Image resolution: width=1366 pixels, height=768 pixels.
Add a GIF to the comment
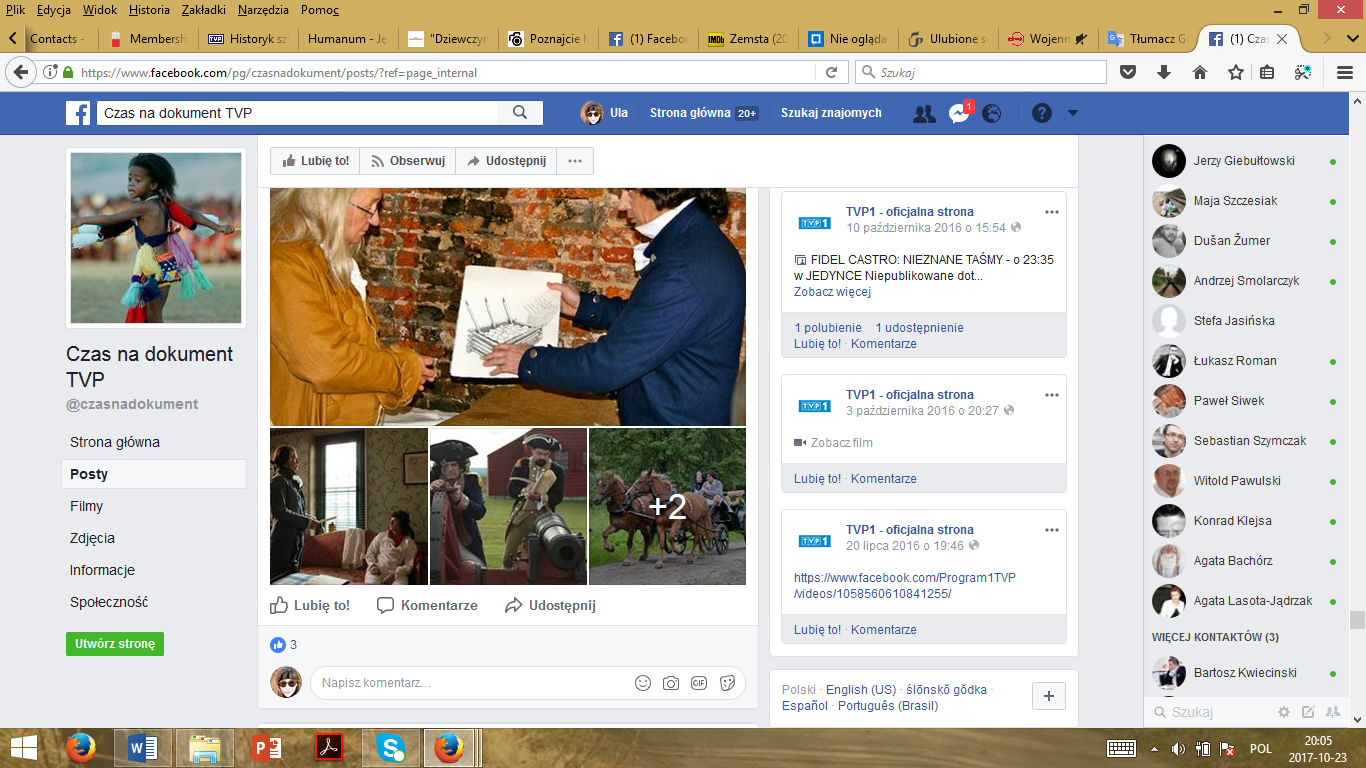tap(699, 683)
